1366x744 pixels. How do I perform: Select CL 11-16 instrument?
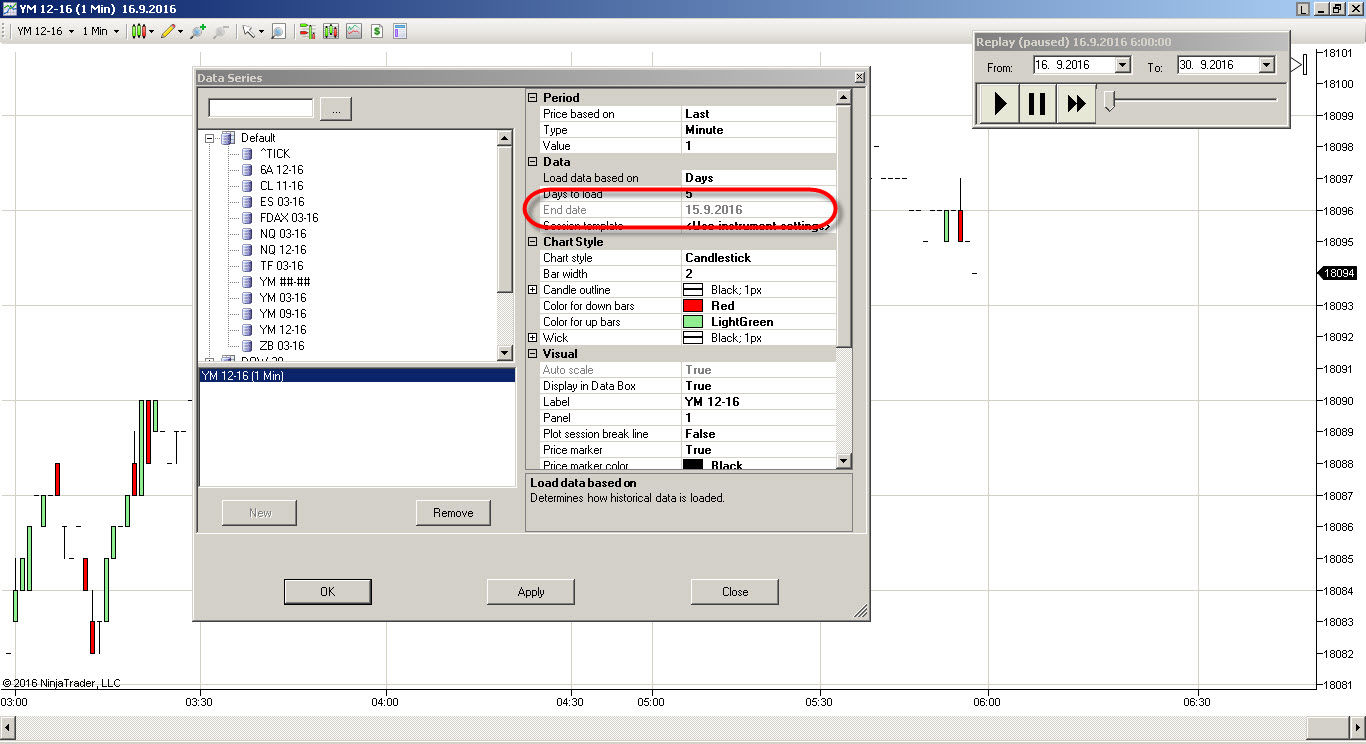tap(281, 186)
